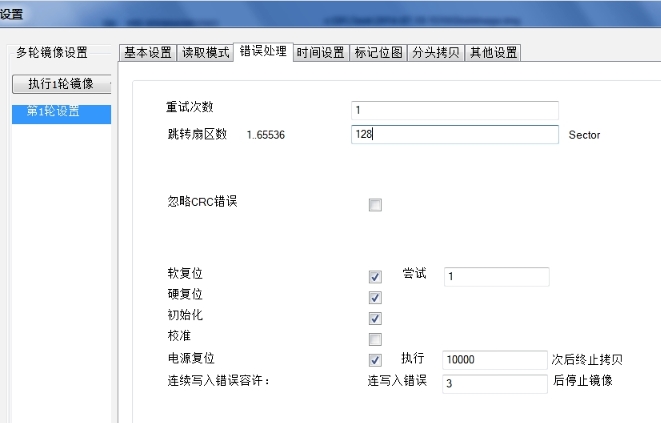Focus the 跳转扇区数 field showing 128
Image resolution: width=661 pixels, height=423 pixels.
[x=454, y=134]
